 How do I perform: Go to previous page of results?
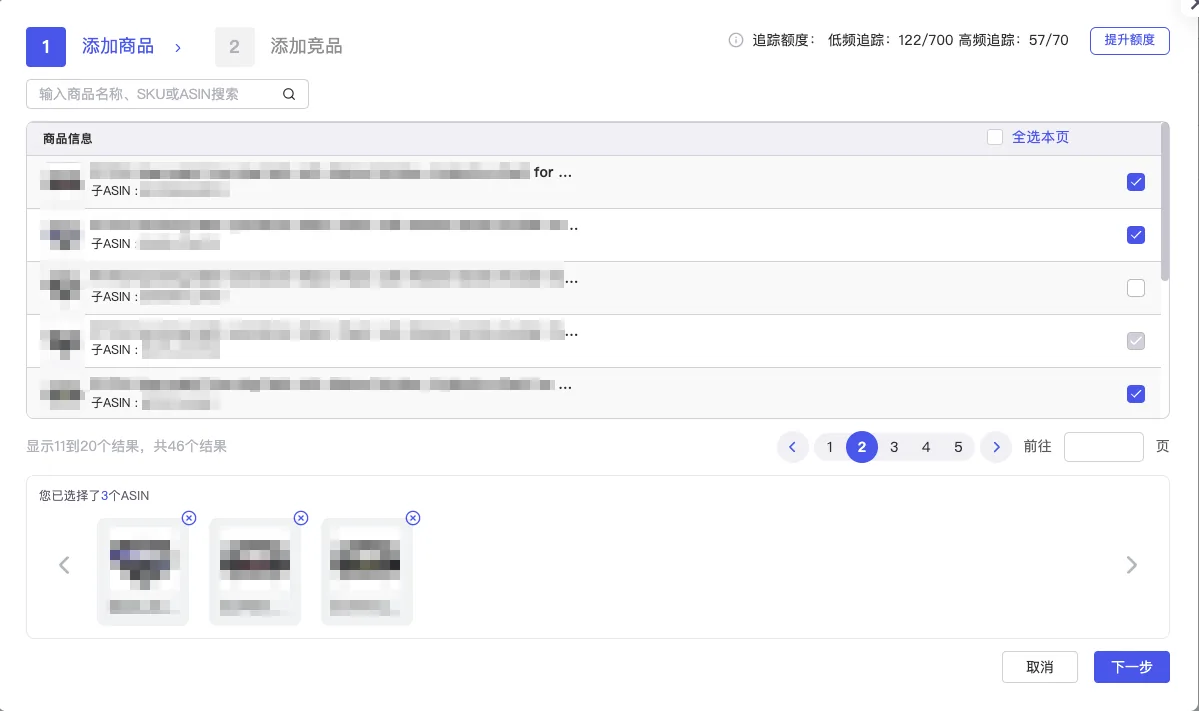(x=793, y=447)
